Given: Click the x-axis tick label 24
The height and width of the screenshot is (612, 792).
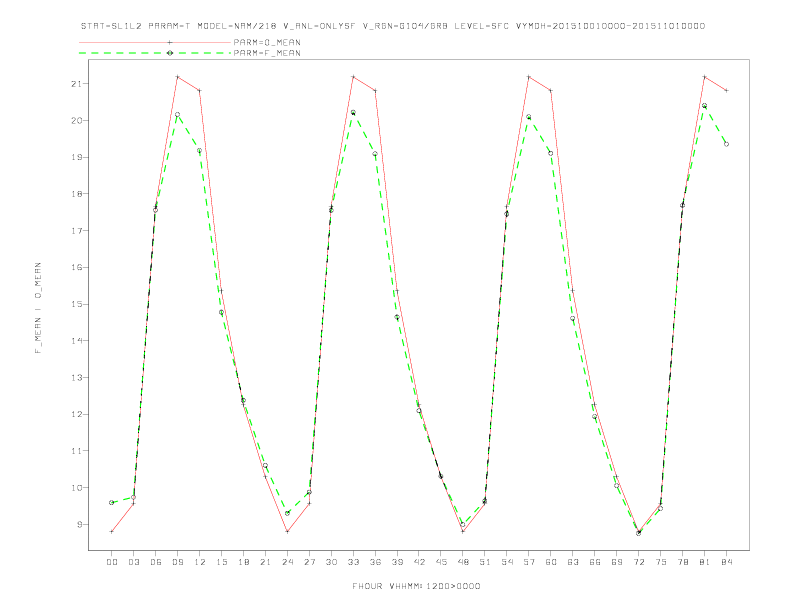Looking at the screenshot, I should tap(287, 562).
